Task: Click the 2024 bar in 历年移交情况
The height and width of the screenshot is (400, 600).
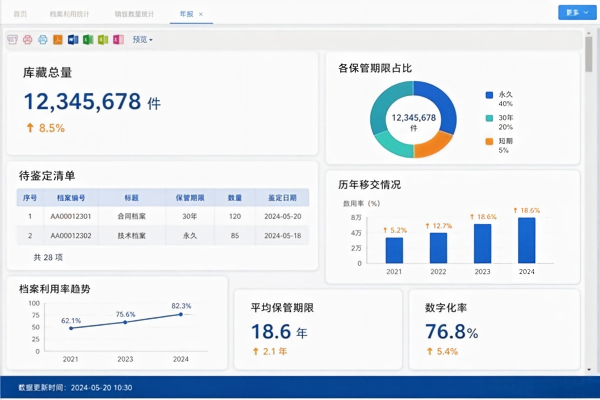Action: coord(527,240)
